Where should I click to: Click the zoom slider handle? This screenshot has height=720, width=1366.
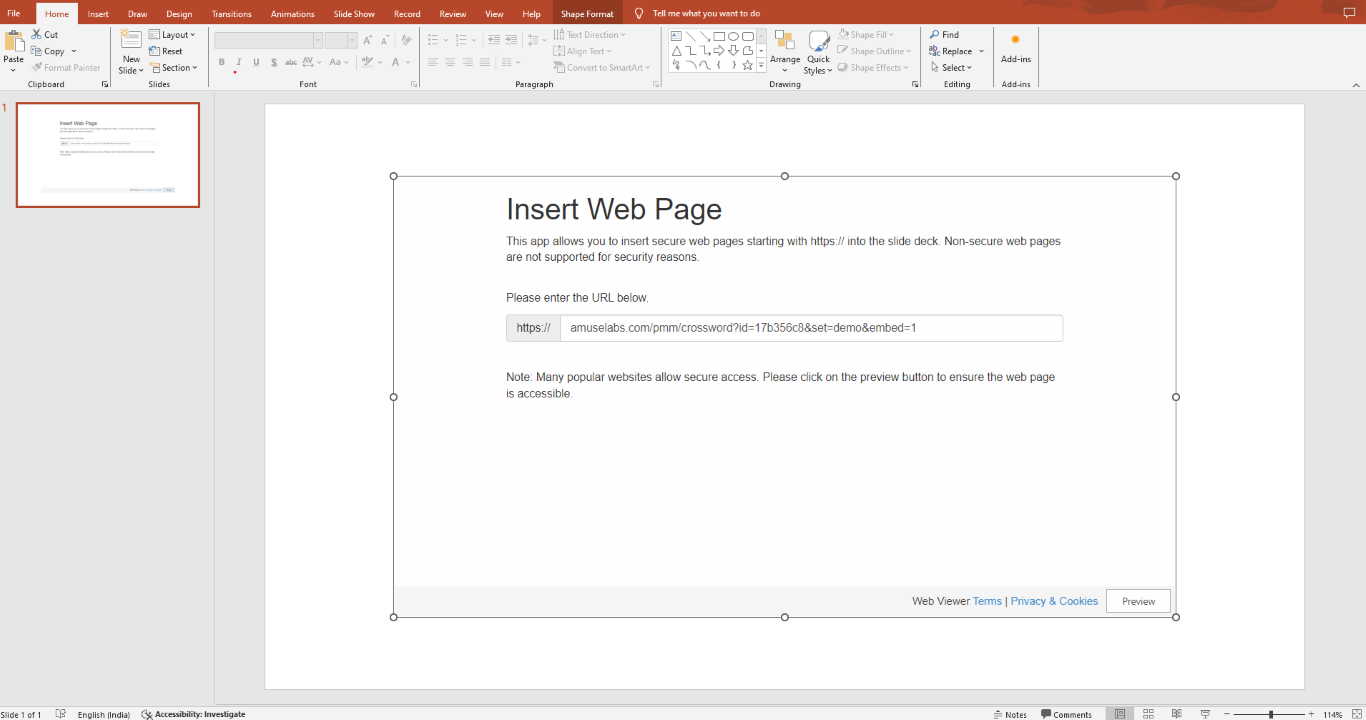pyautogui.click(x=1271, y=714)
